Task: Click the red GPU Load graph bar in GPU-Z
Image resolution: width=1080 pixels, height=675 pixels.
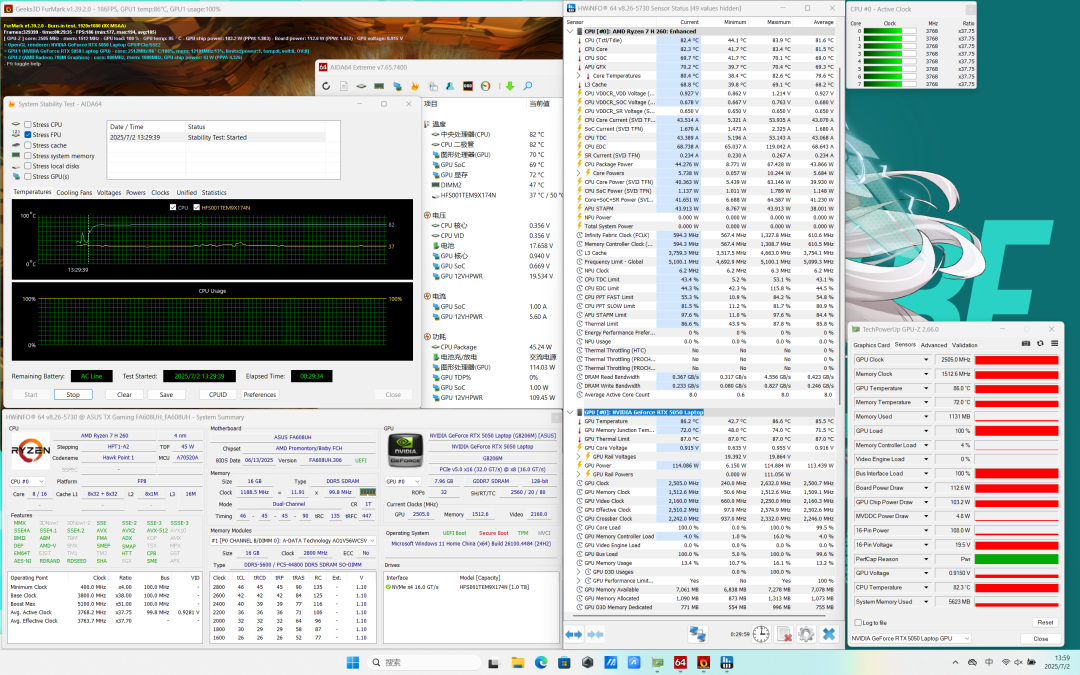Action: click(x=1017, y=431)
